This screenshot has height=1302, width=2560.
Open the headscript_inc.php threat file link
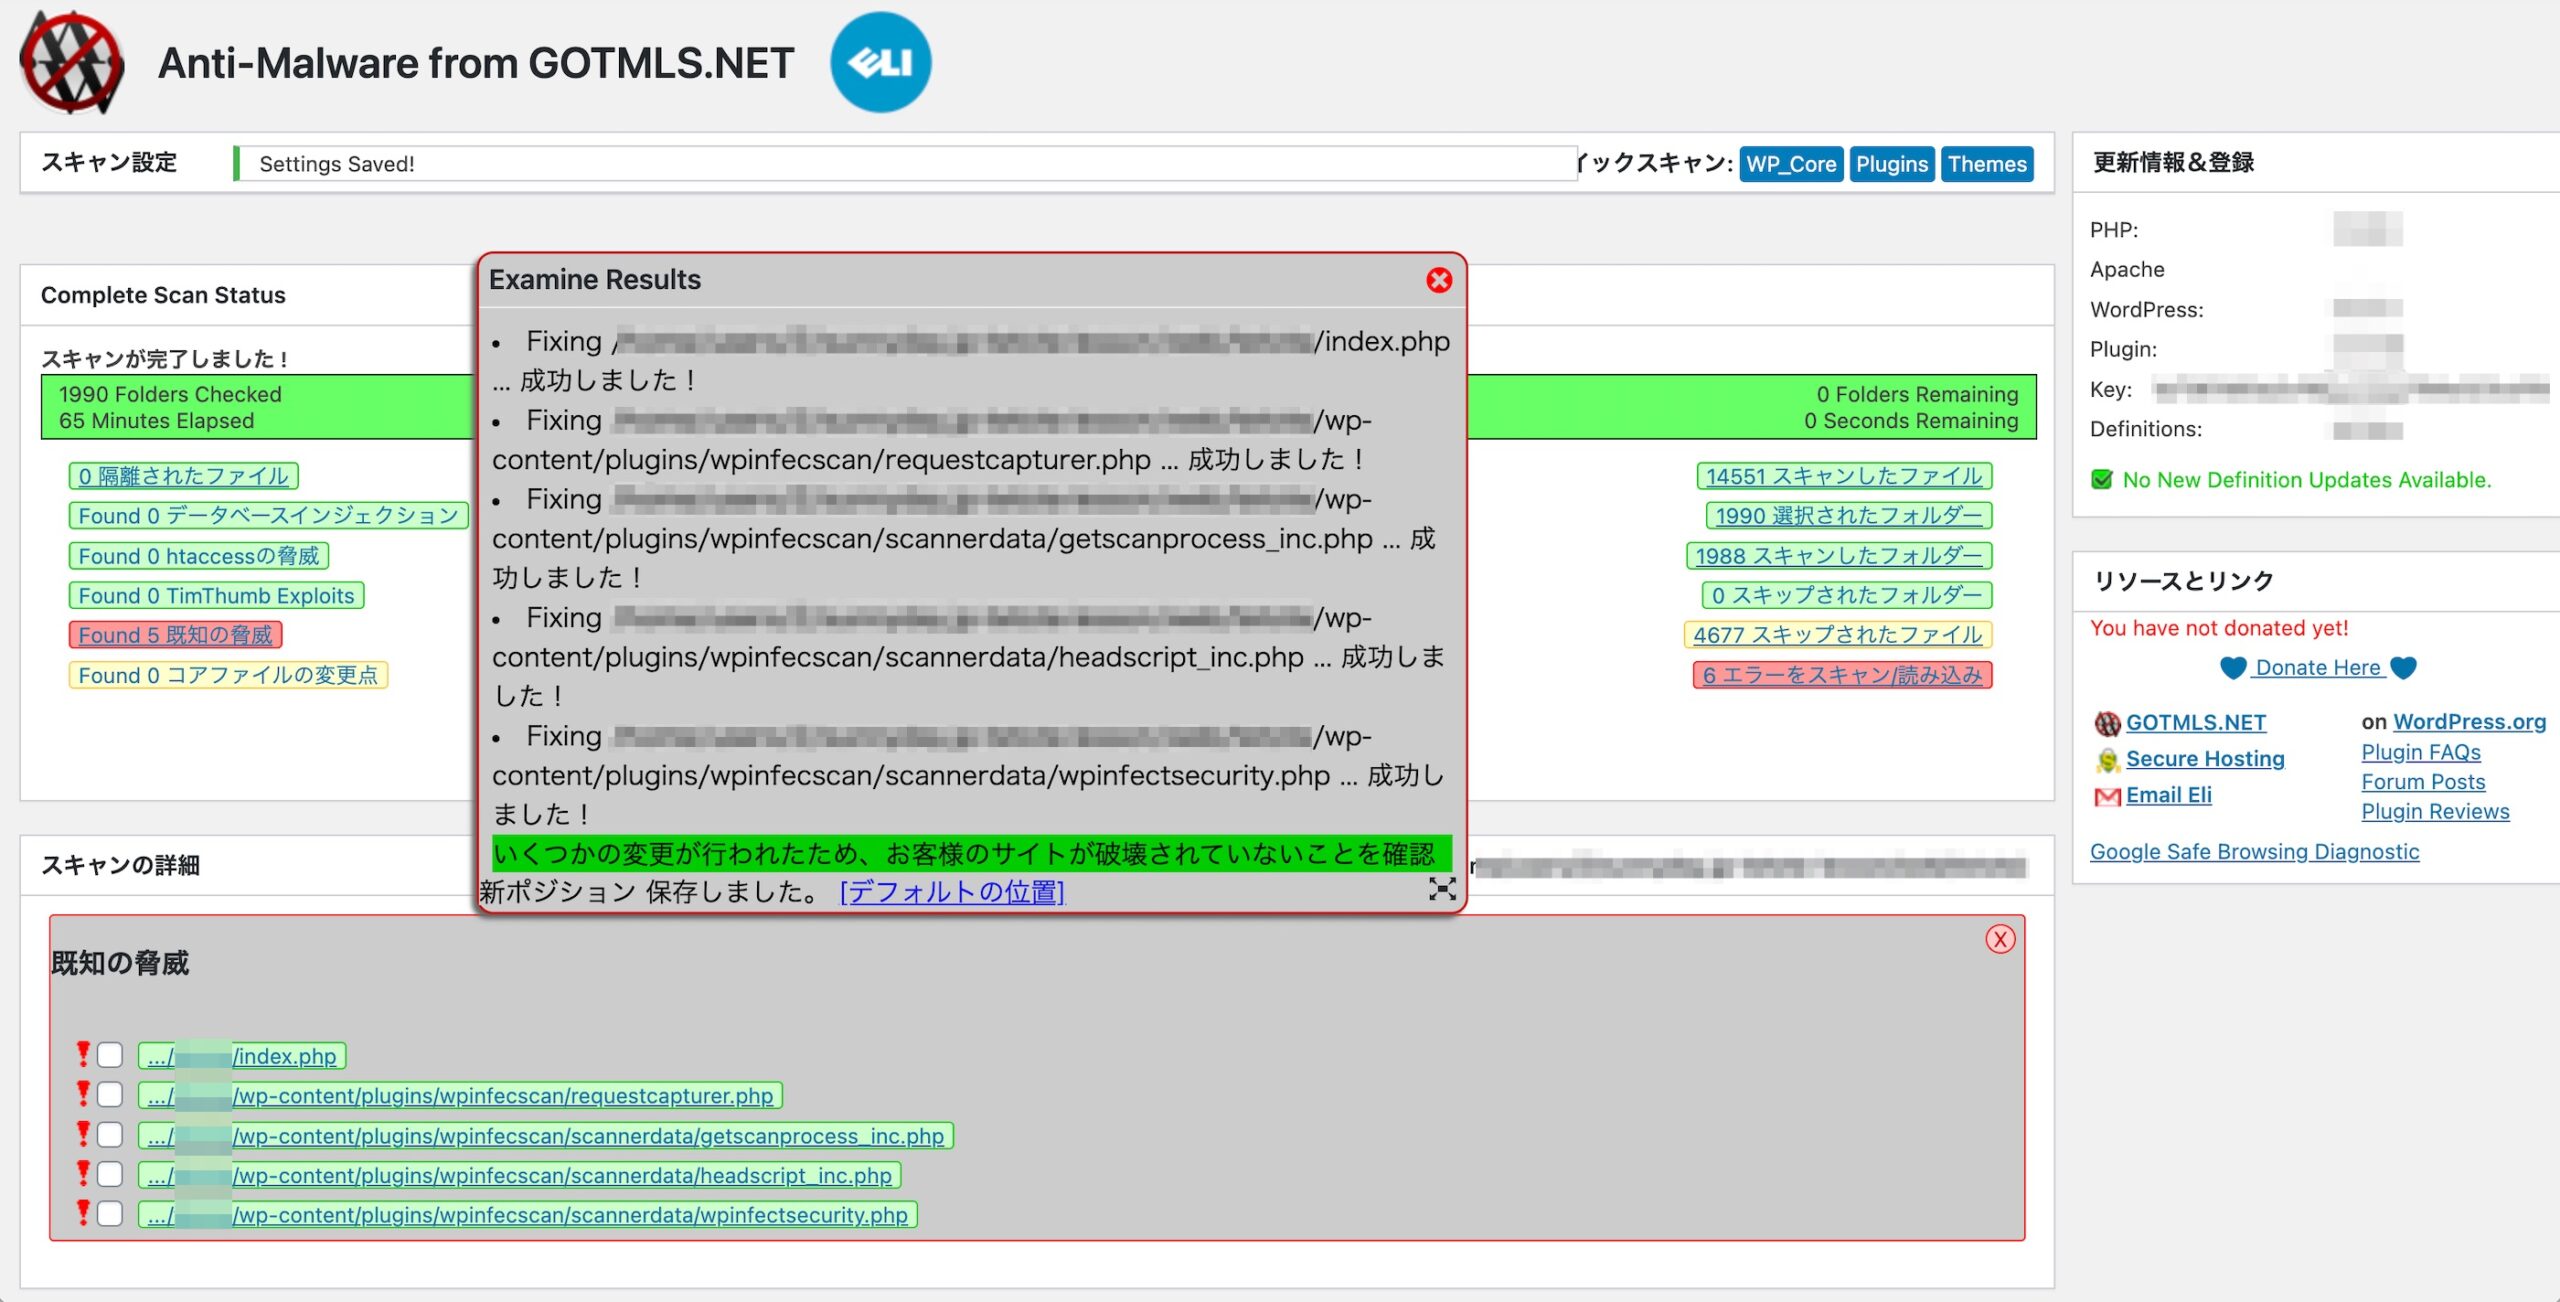point(520,1175)
